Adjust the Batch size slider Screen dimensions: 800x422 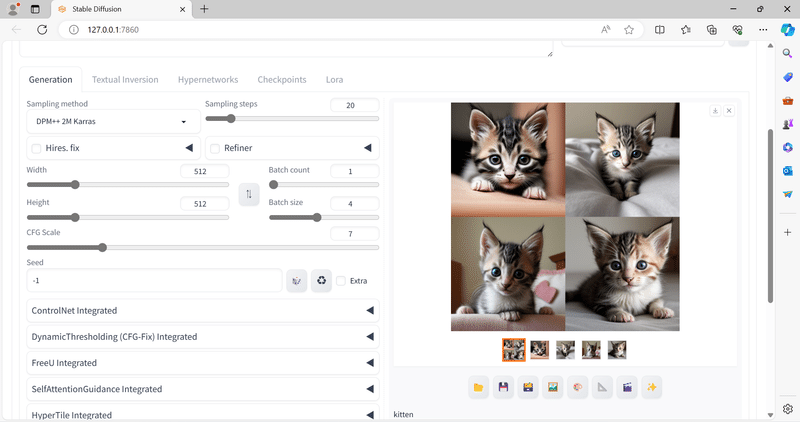tap(324, 217)
